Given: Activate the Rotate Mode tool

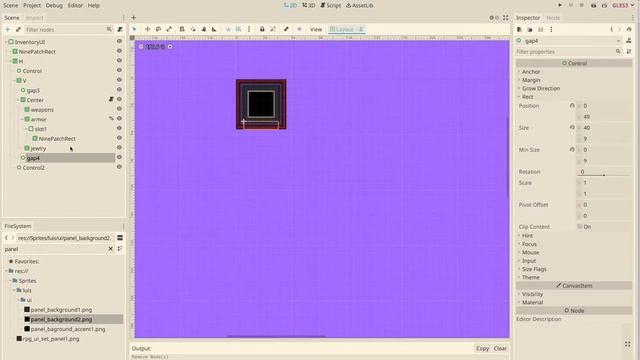Looking at the screenshot, I should click(x=158, y=29).
